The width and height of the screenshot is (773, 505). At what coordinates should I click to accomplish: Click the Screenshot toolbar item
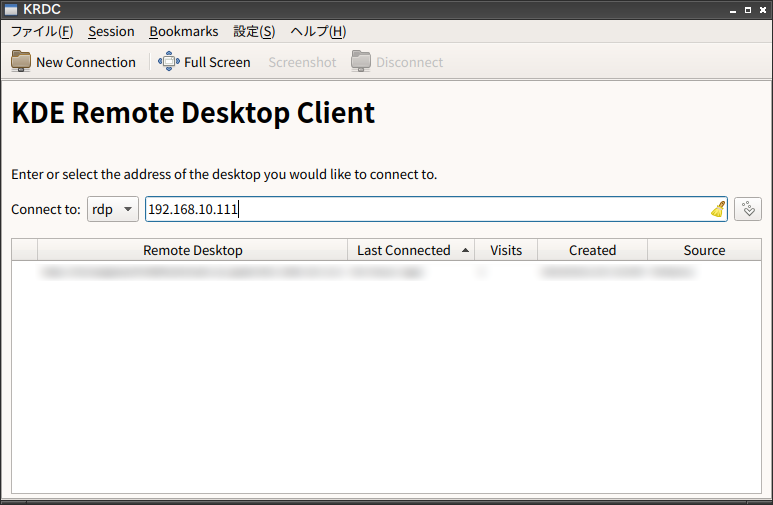pos(302,62)
